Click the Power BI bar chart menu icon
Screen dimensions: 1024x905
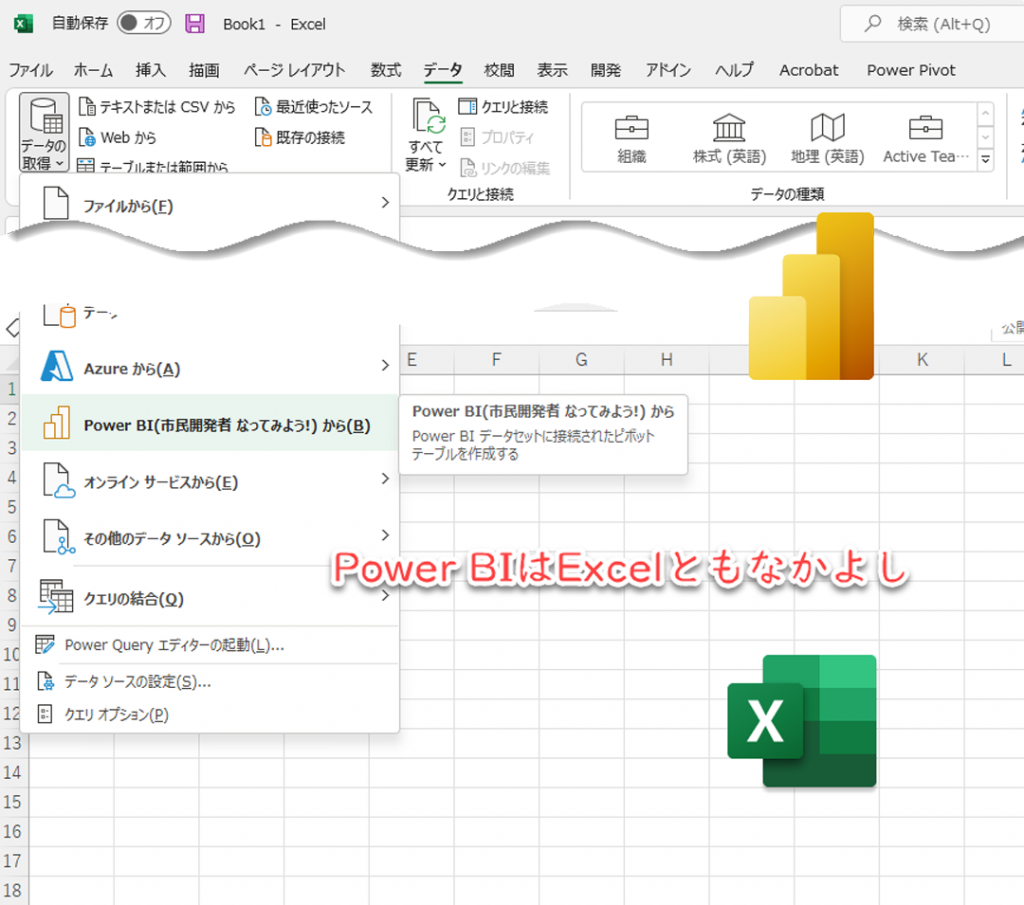[57, 422]
